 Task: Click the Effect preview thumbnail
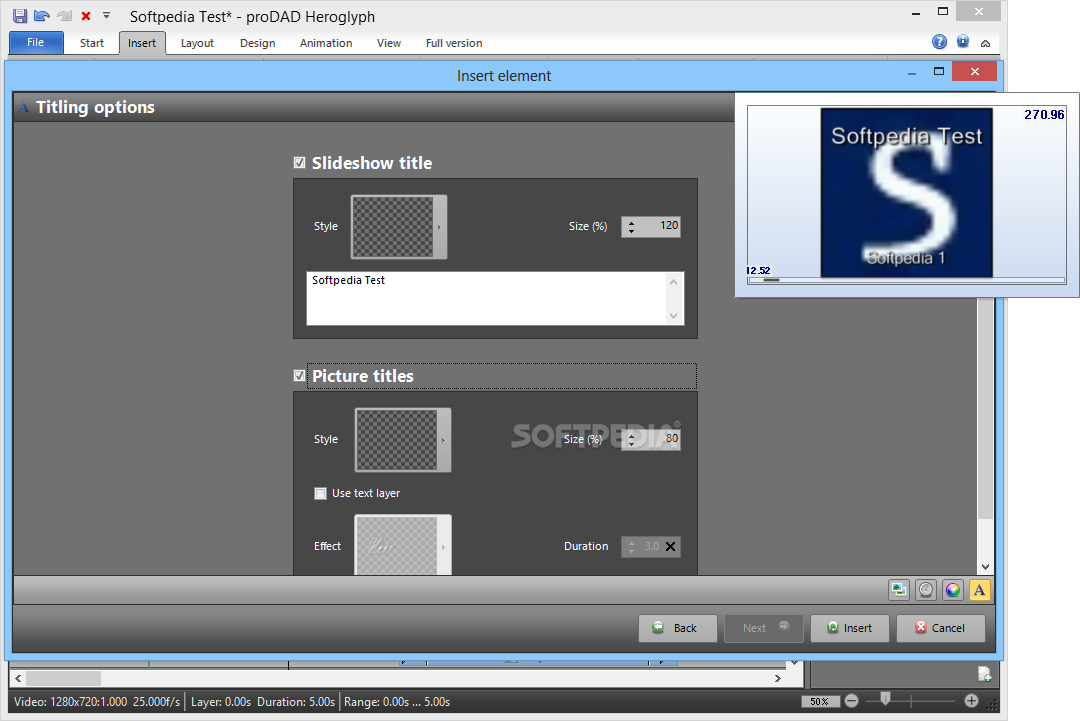397,545
